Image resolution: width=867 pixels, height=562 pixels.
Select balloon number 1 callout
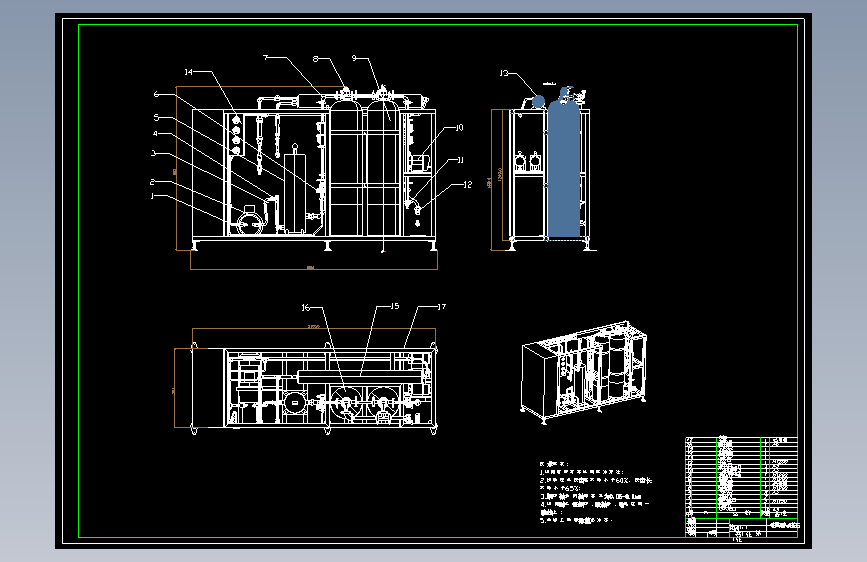tap(152, 196)
